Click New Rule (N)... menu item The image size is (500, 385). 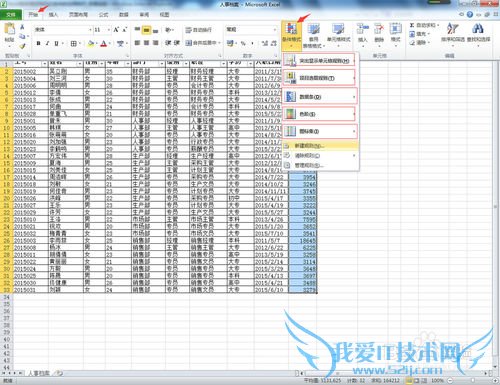pyautogui.click(x=320, y=146)
